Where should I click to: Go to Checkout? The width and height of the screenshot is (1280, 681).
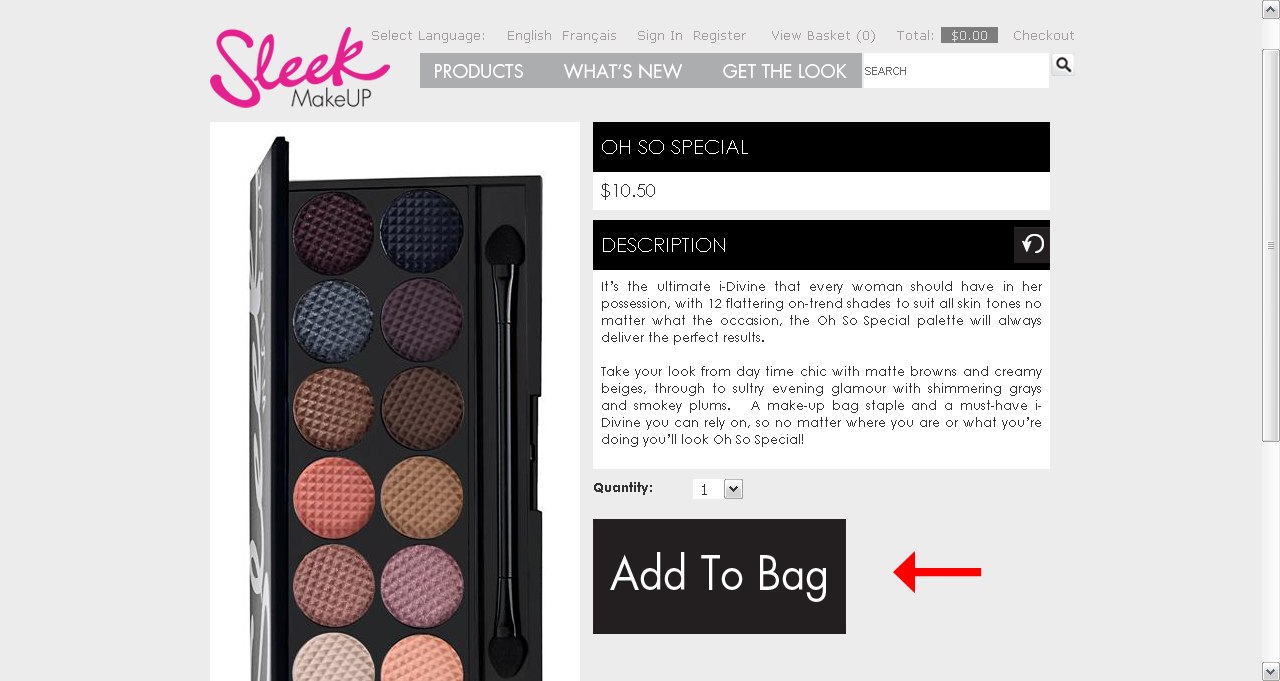pos(1043,36)
